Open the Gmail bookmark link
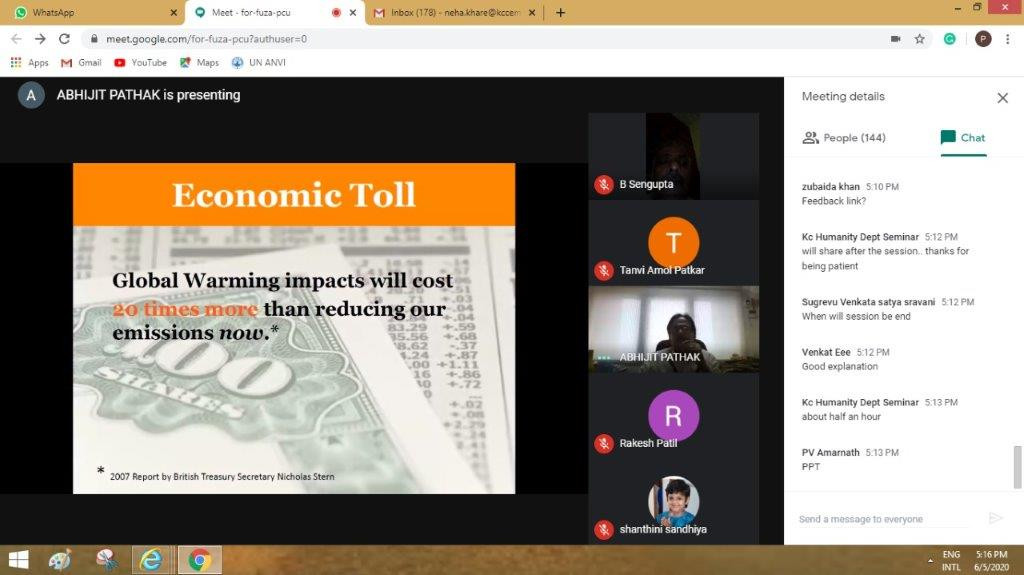 81,62
